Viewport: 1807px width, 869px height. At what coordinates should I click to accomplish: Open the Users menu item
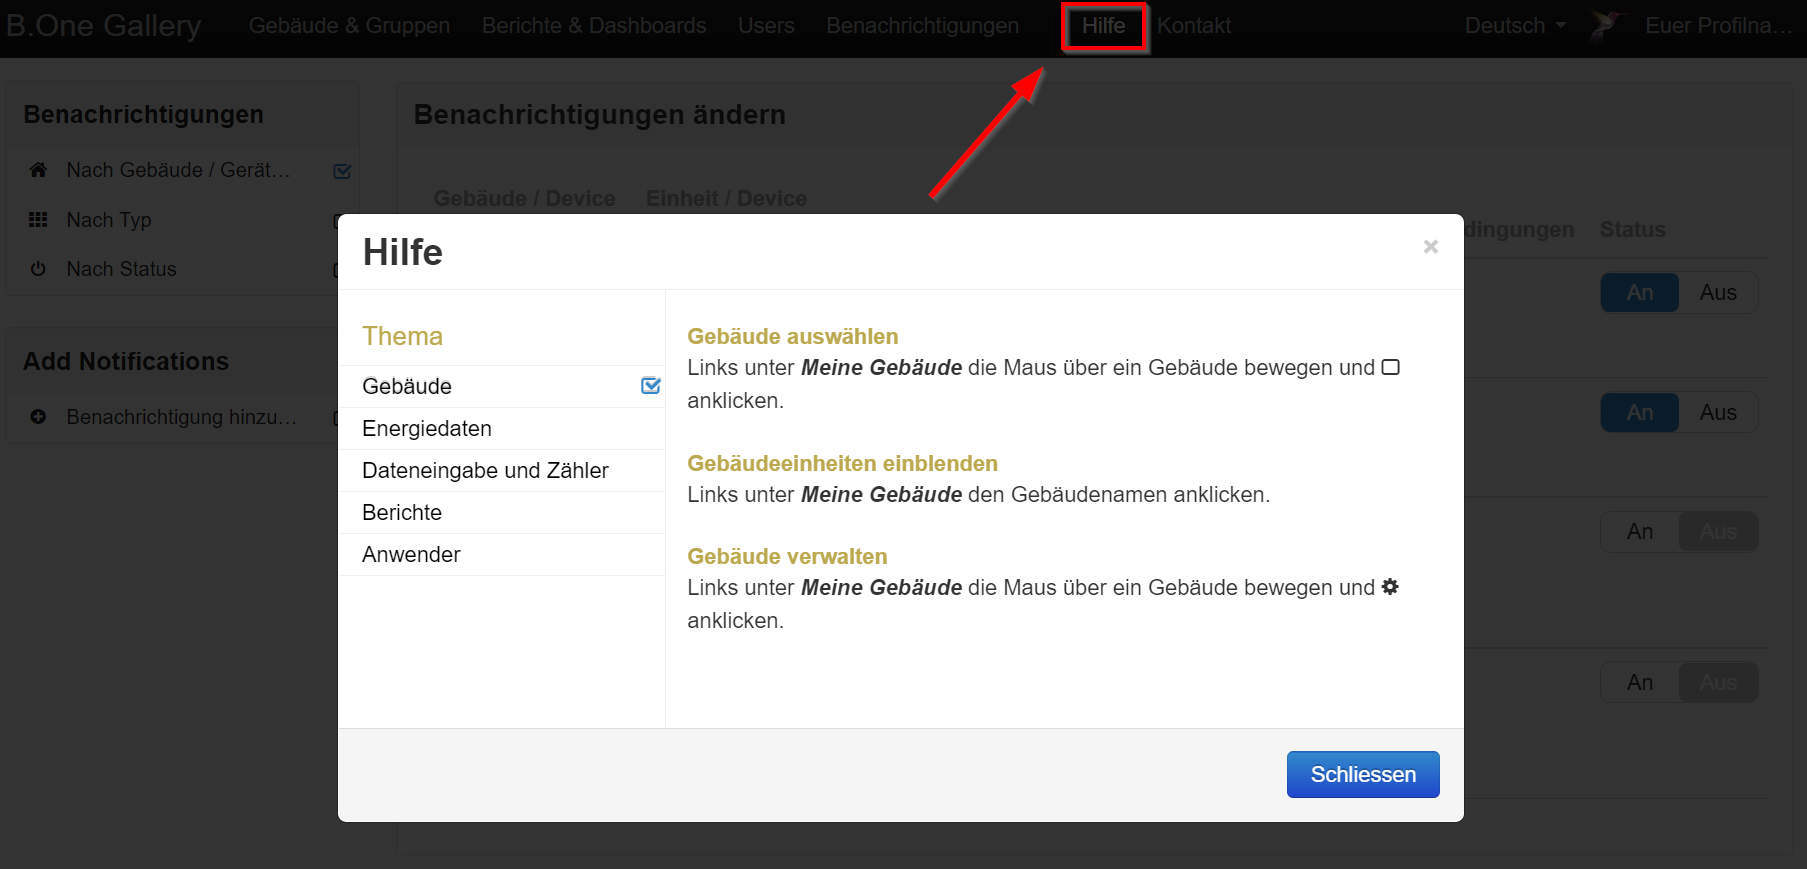(x=766, y=26)
